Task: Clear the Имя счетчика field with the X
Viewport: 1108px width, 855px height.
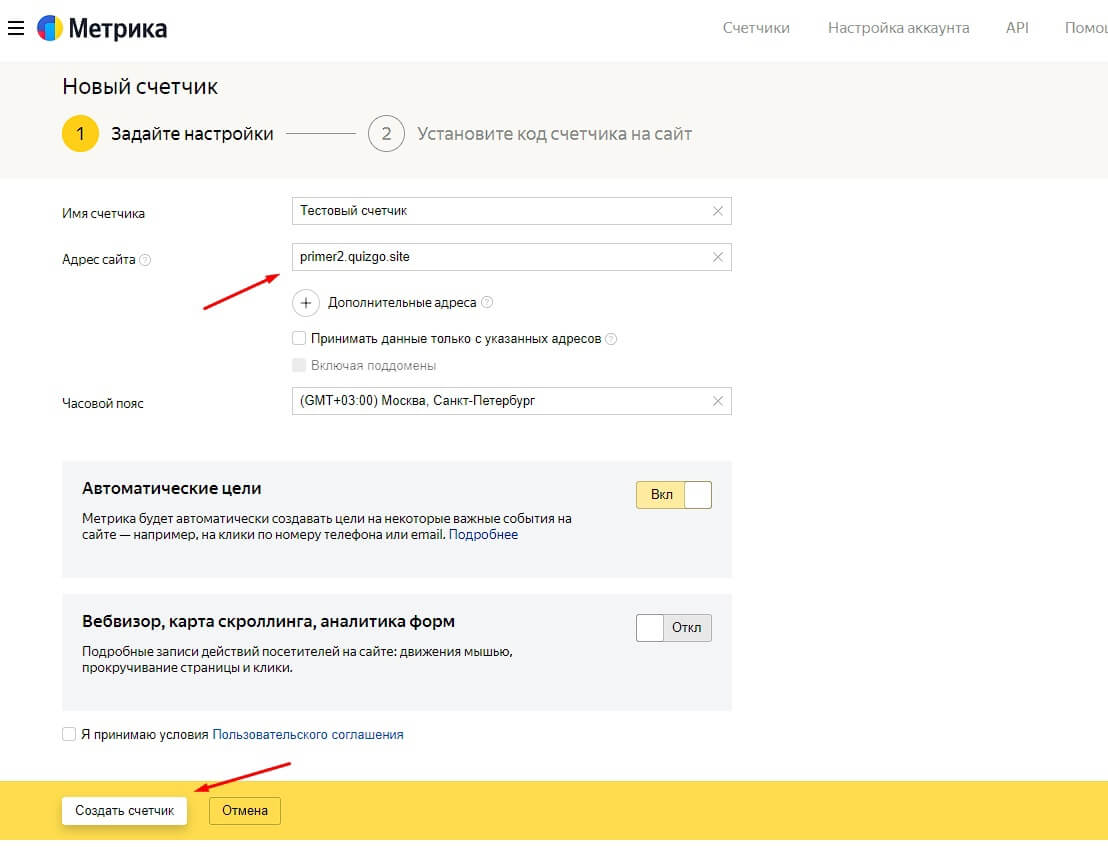Action: click(x=717, y=211)
